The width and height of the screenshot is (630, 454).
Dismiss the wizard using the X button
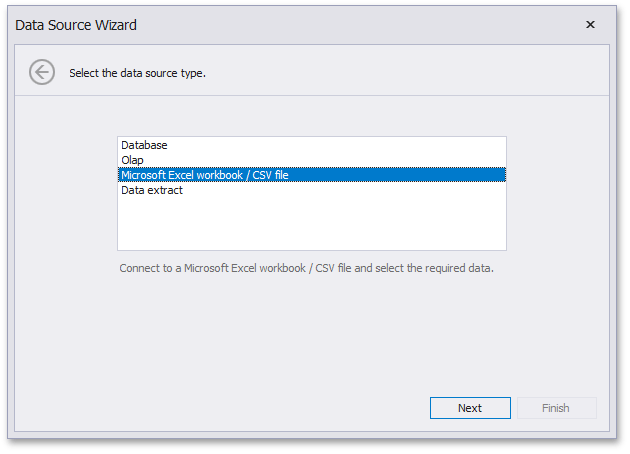coord(590,25)
